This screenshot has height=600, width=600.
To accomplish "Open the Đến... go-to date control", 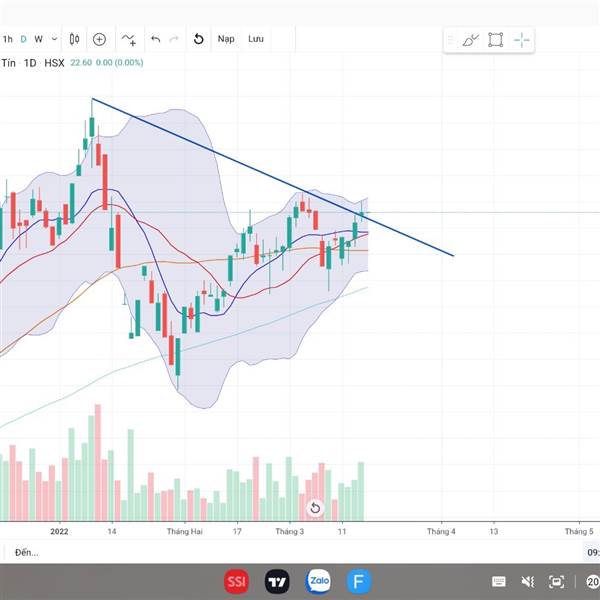I will (x=26, y=553).
